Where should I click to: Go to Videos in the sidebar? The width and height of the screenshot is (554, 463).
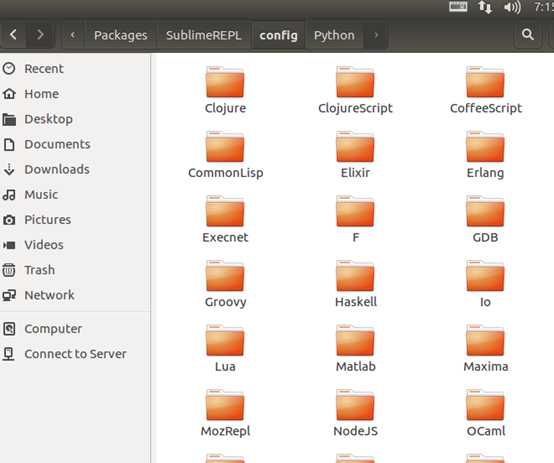pos(75,245)
